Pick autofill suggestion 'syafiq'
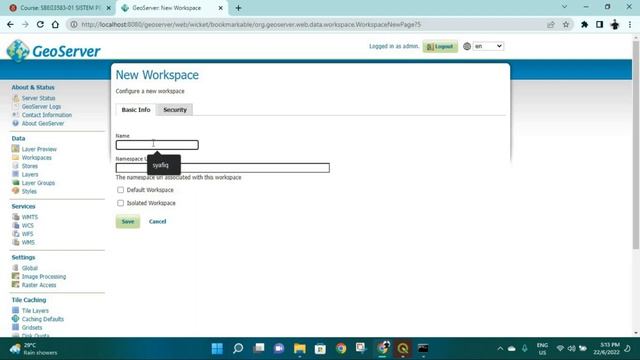The image size is (640, 360). point(164,165)
